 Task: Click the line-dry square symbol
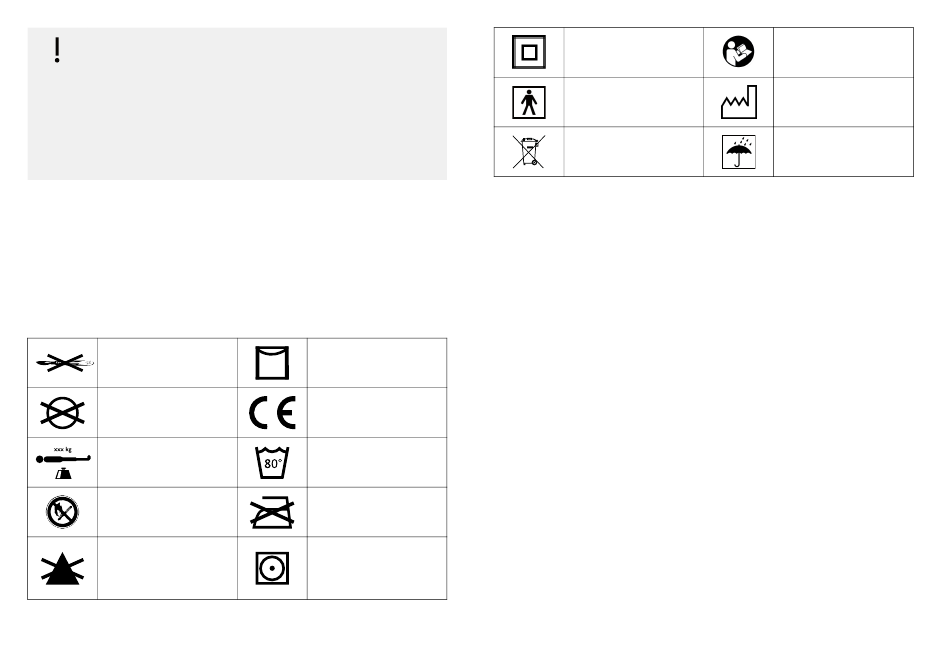pyautogui.click(x=272, y=363)
